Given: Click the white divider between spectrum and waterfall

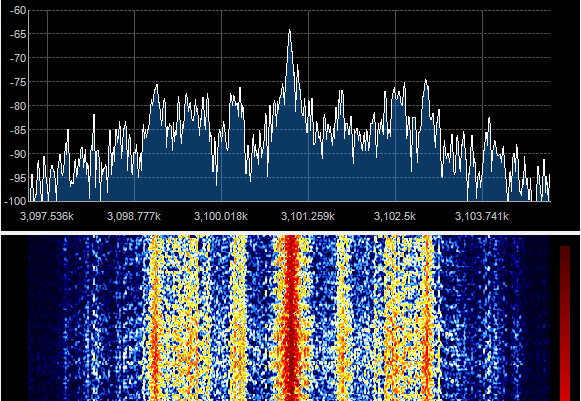Looking at the screenshot, I should pos(290,233).
